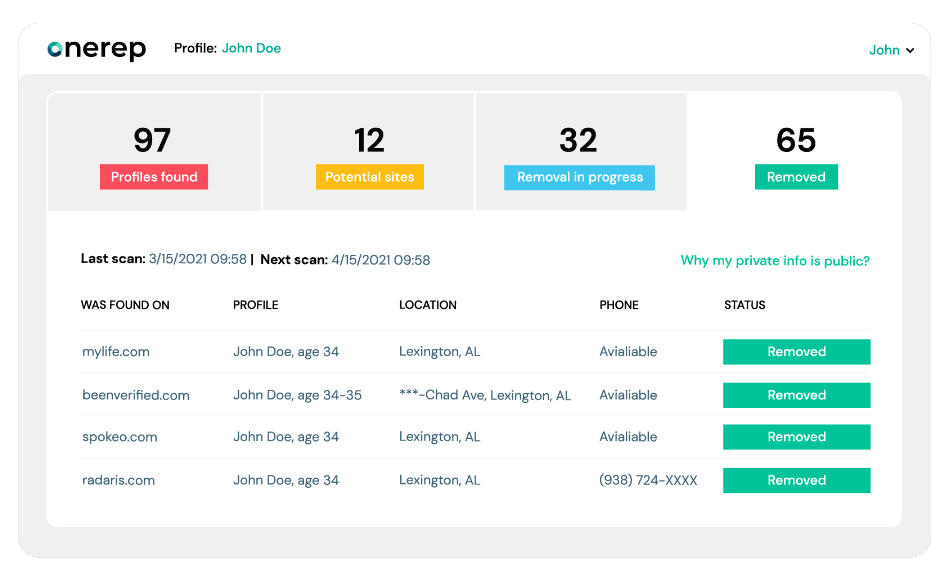Select the Profiles found tab

(x=154, y=151)
